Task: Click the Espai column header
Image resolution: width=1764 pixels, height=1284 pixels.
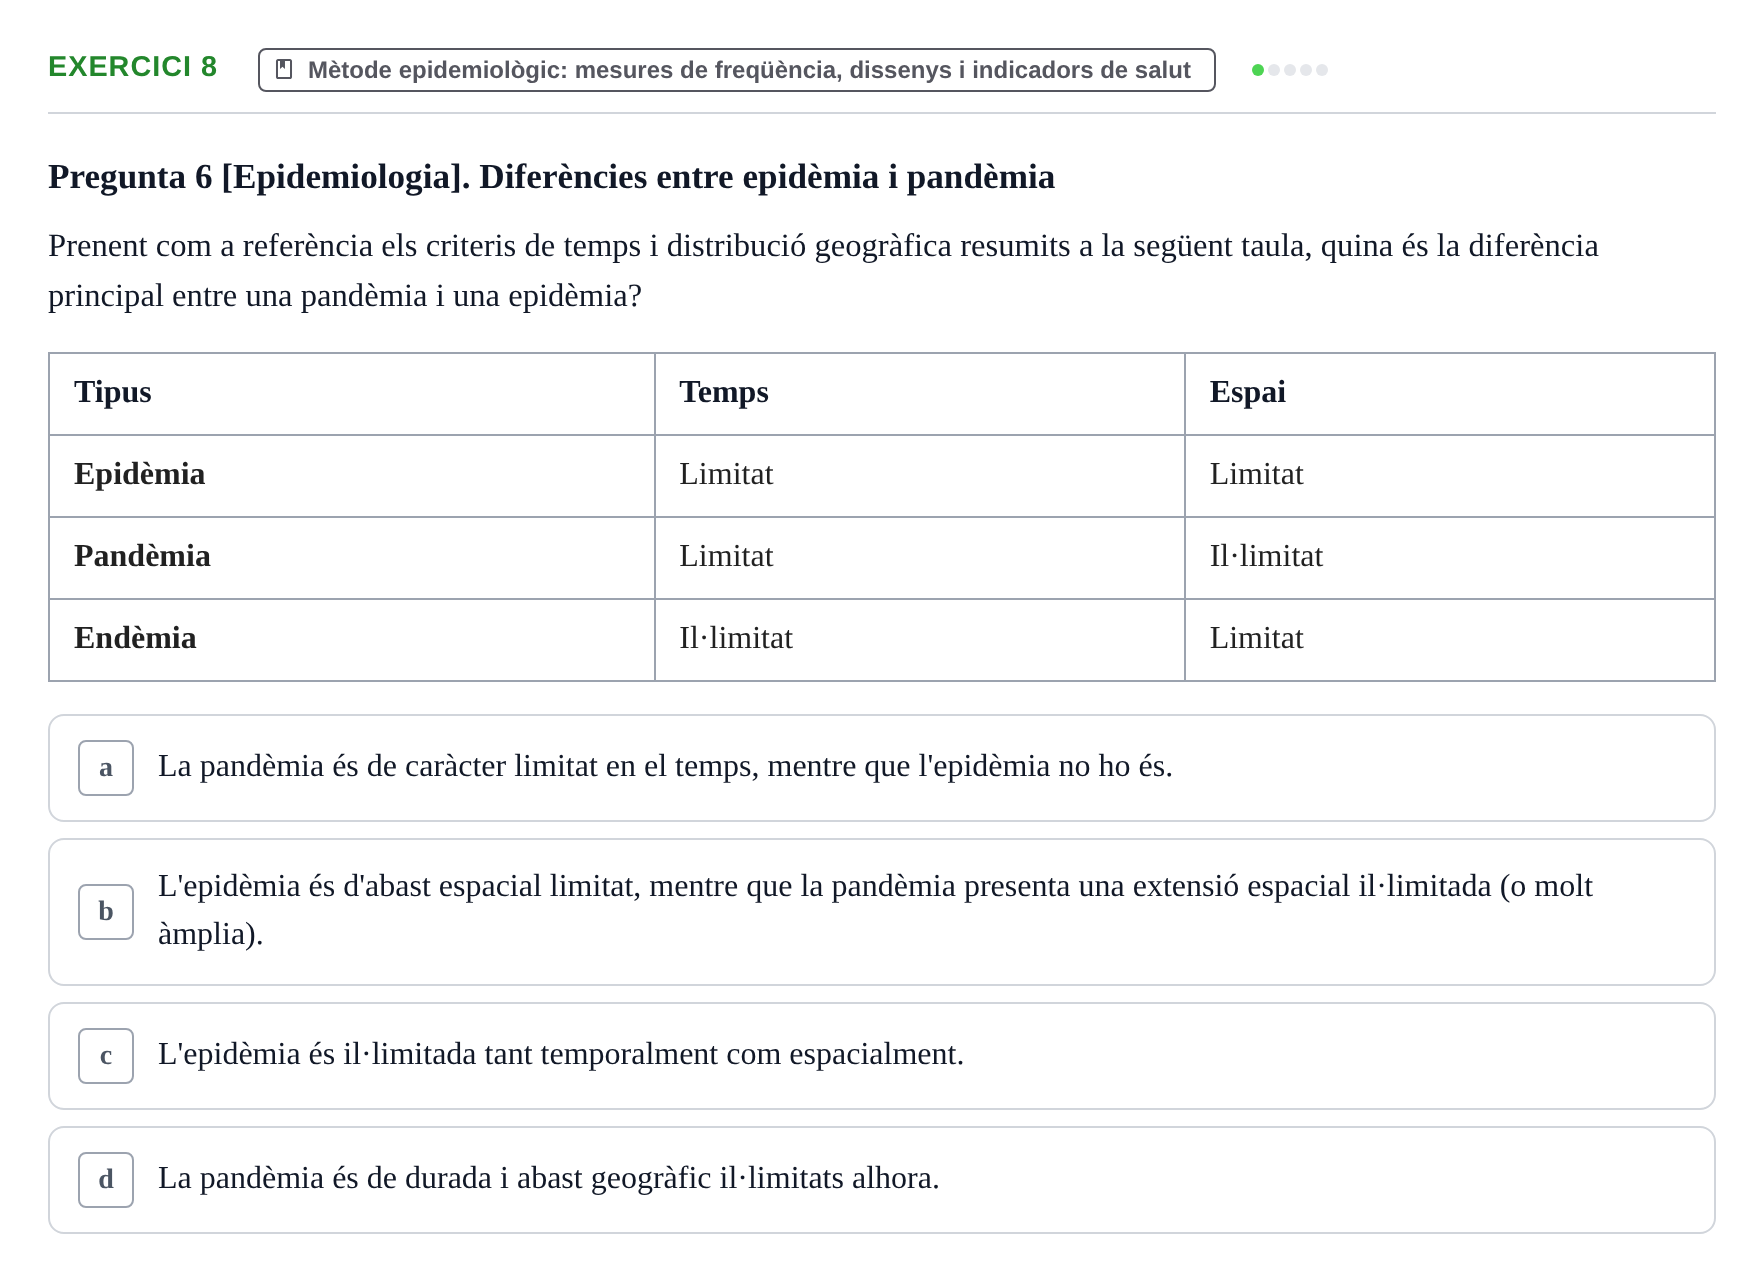Action: click(1450, 394)
